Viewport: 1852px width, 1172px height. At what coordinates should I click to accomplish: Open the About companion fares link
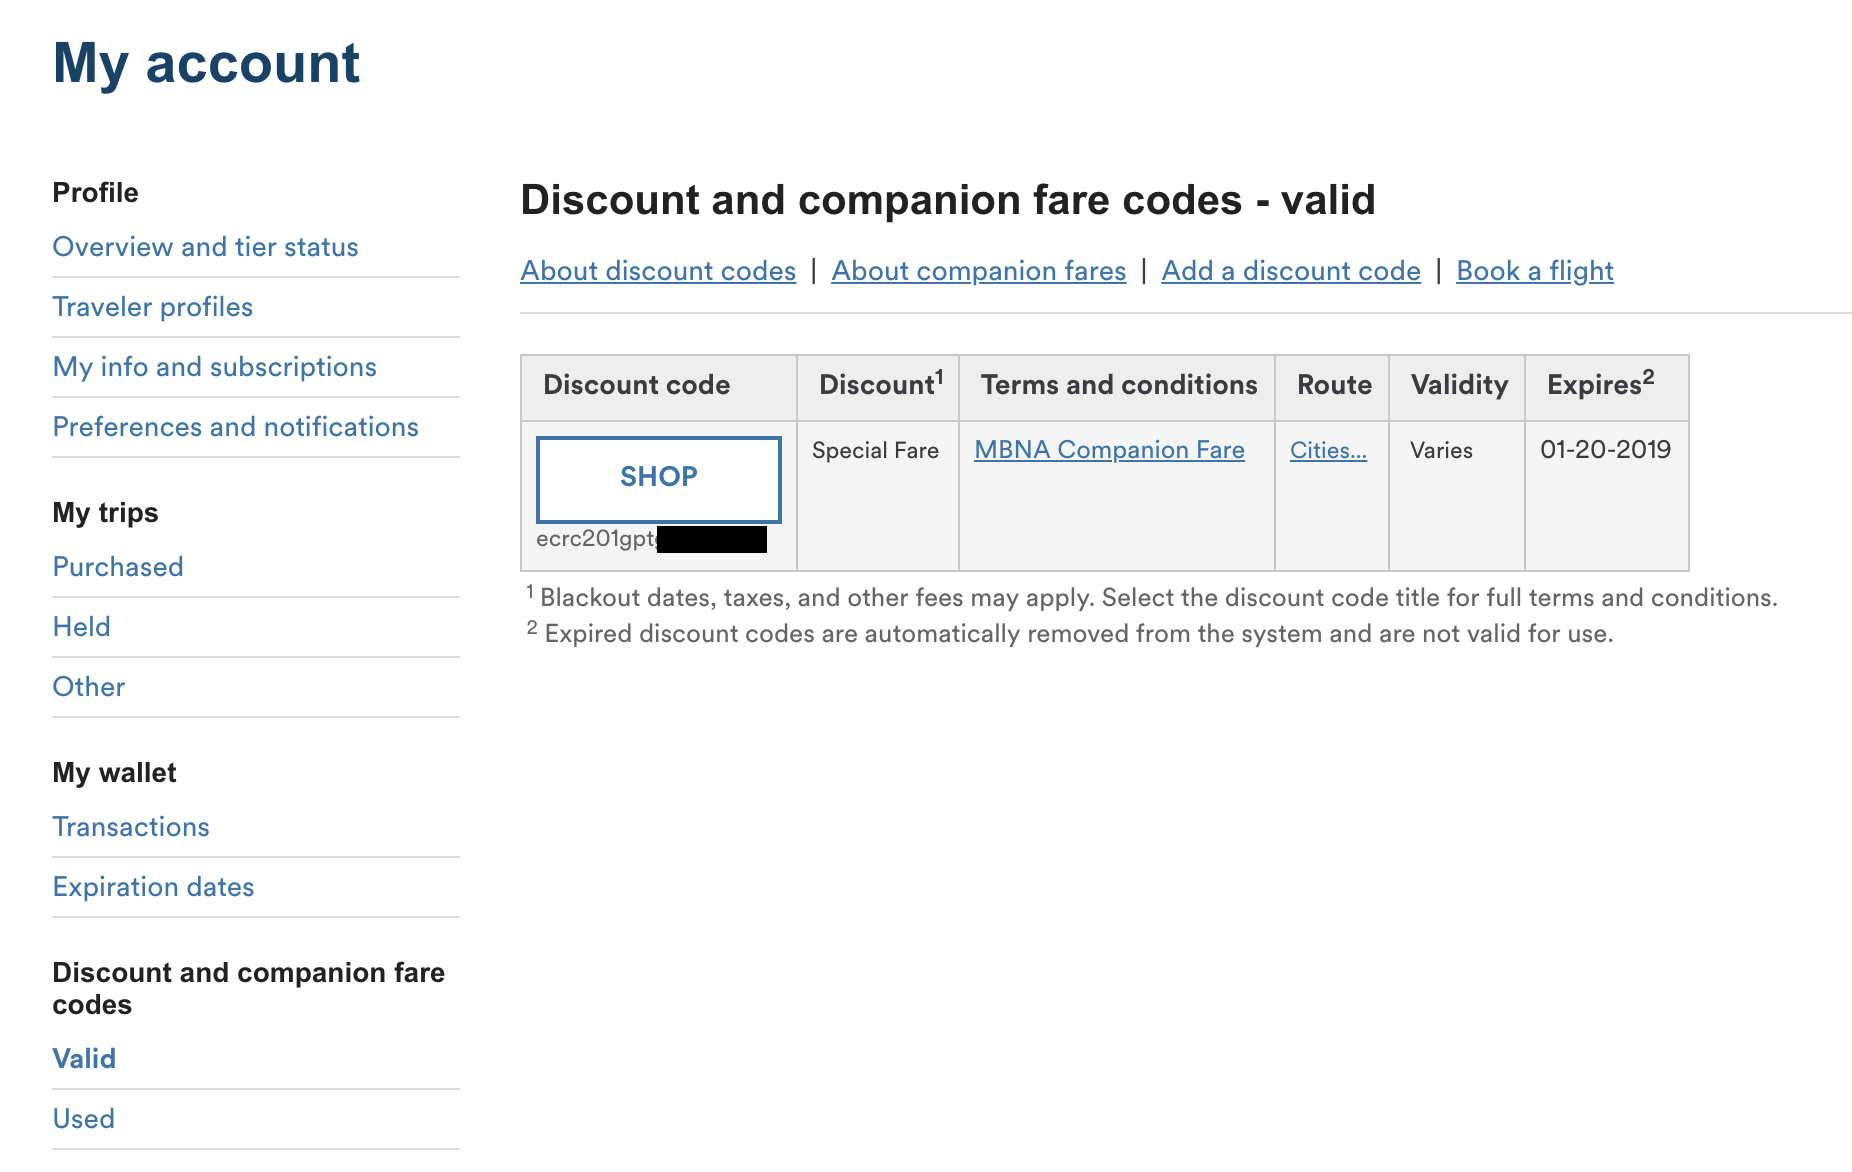[x=979, y=271]
